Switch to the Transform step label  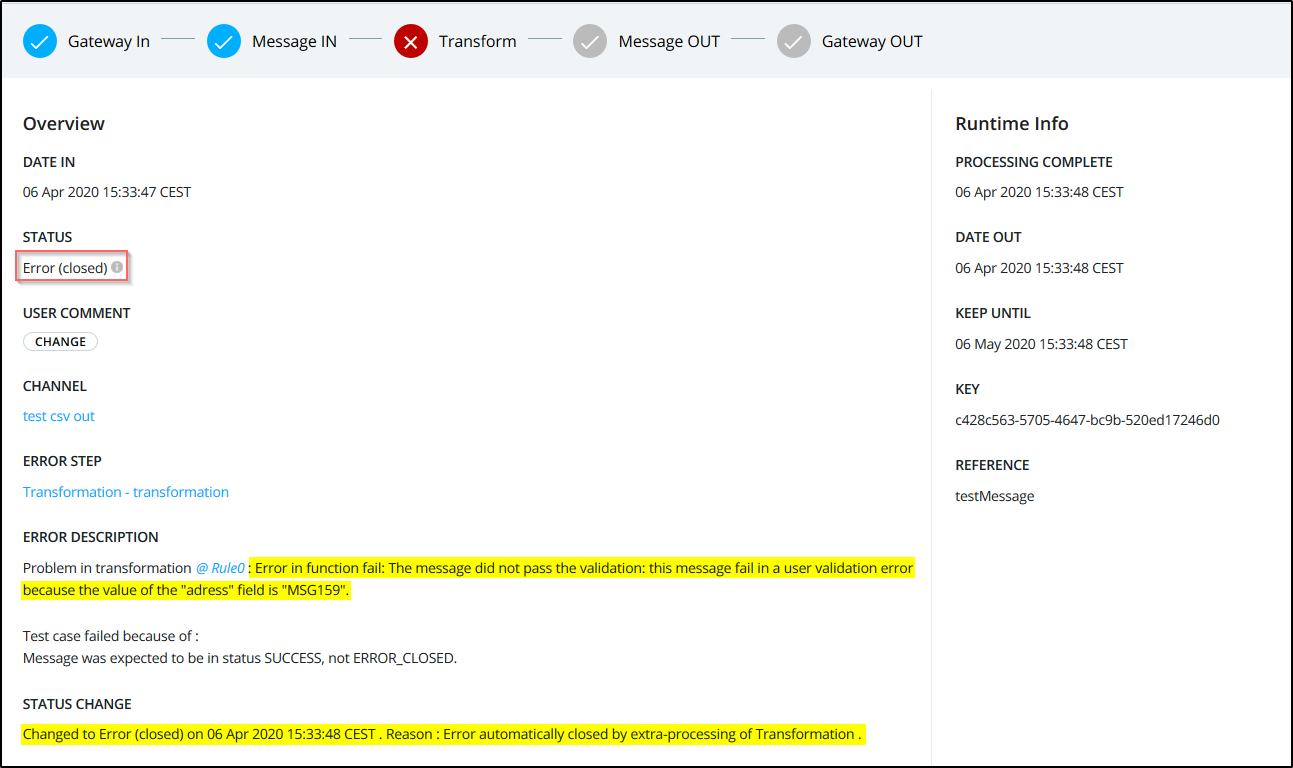click(477, 42)
